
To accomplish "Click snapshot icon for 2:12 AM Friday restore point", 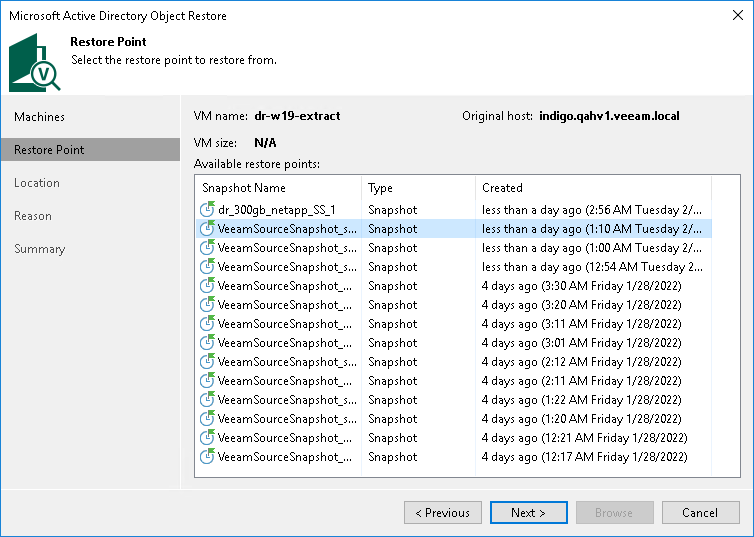I will point(208,362).
